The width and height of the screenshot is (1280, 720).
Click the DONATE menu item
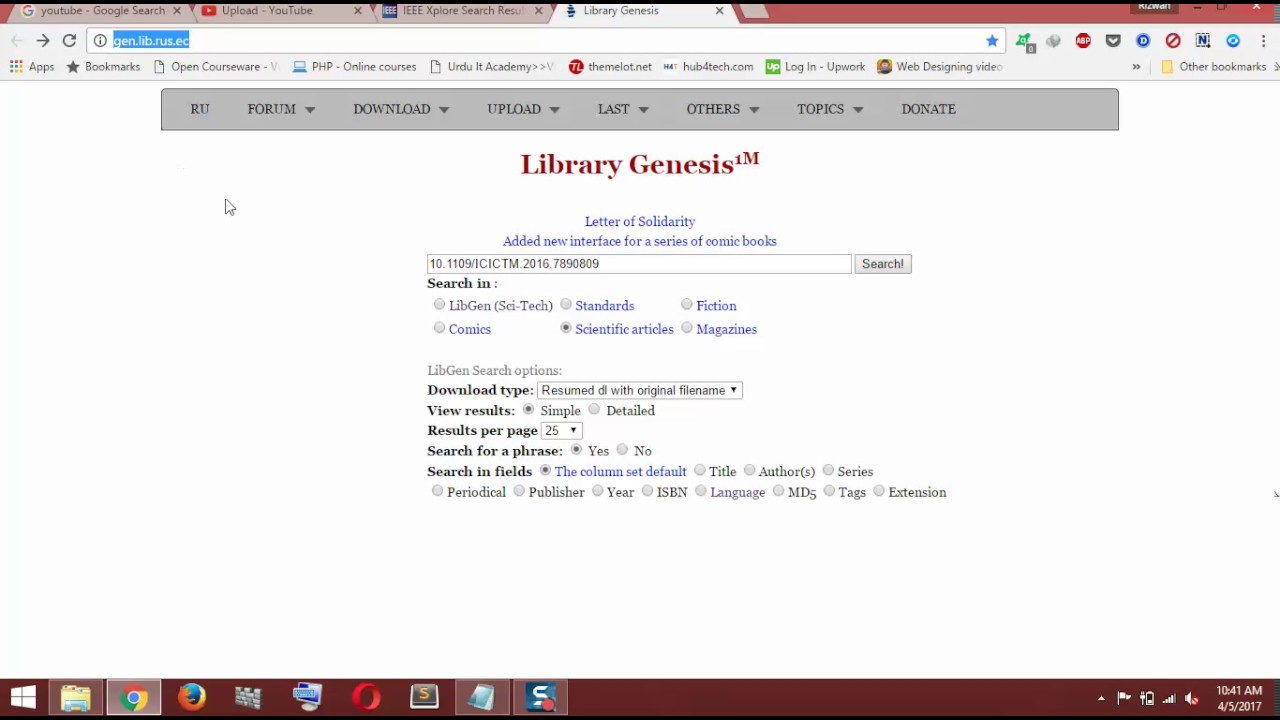[928, 109]
